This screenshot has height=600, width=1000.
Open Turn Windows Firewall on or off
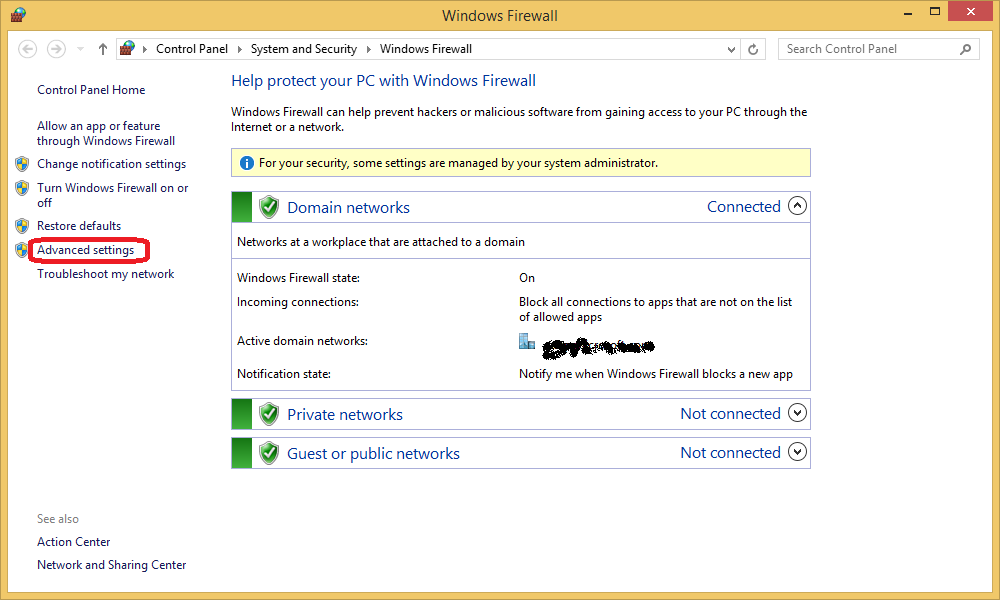pyautogui.click(x=113, y=195)
